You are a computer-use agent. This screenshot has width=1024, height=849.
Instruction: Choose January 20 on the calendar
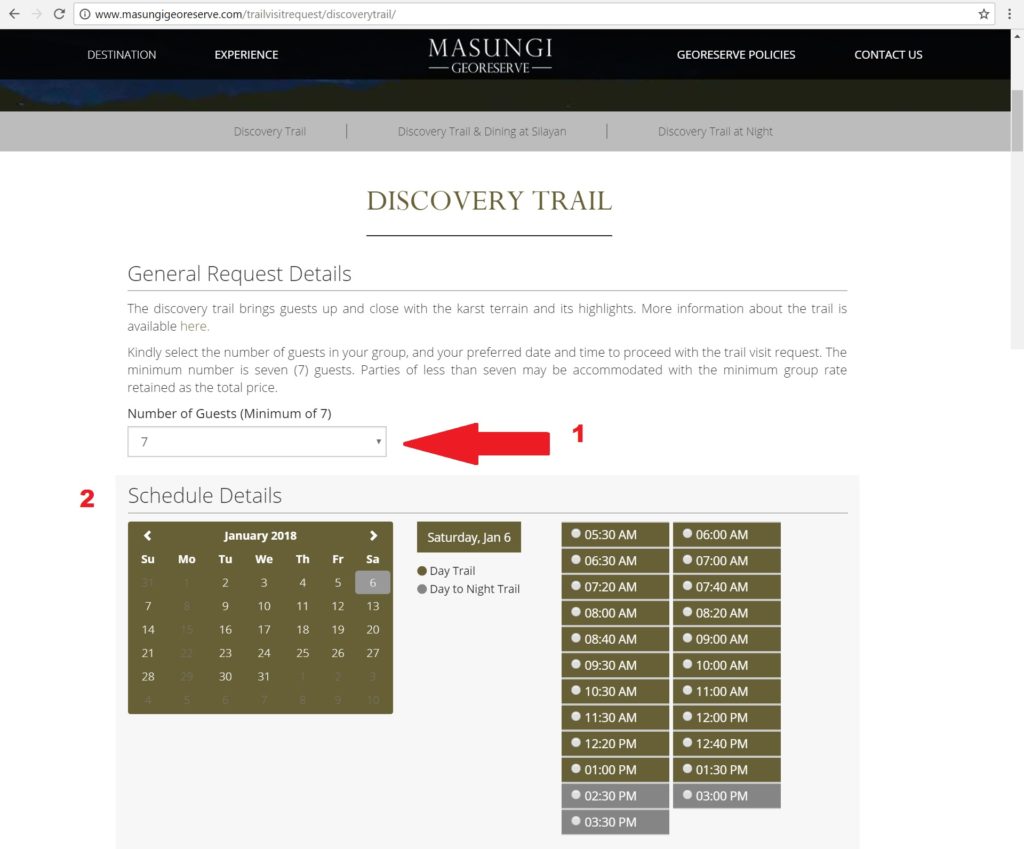[373, 630]
